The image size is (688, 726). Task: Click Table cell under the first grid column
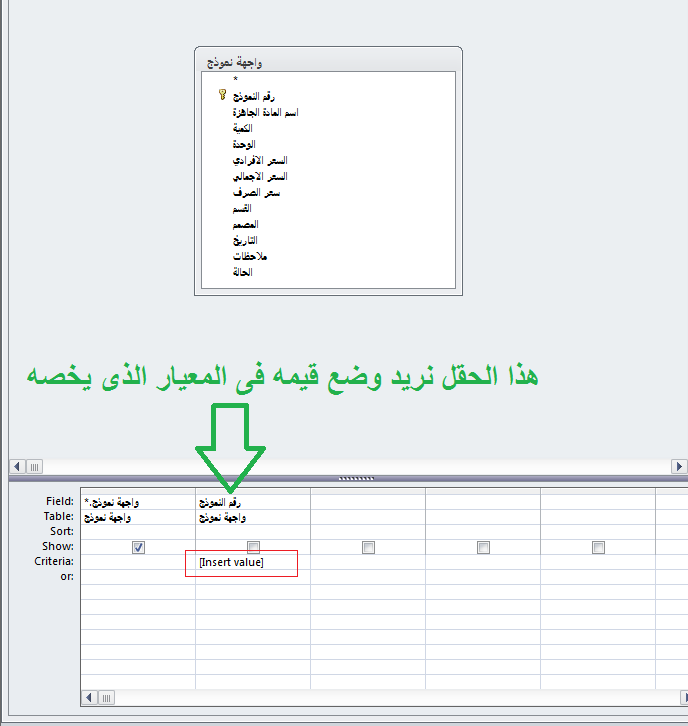pyautogui.click(x=138, y=517)
